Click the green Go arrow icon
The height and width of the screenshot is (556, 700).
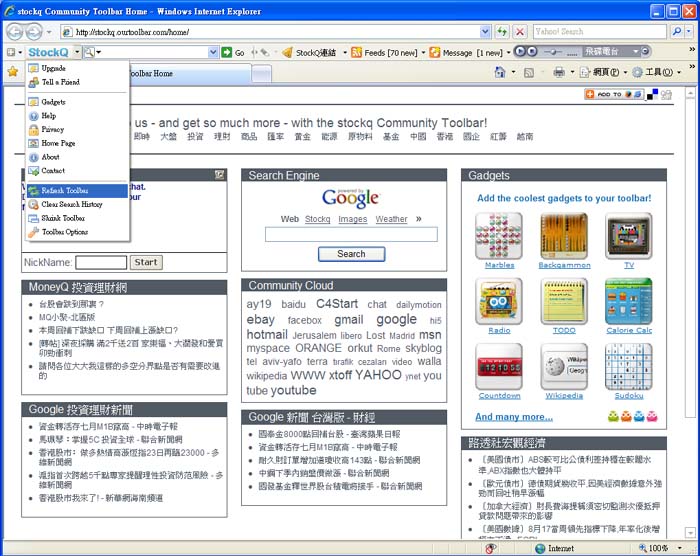(x=227, y=52)
